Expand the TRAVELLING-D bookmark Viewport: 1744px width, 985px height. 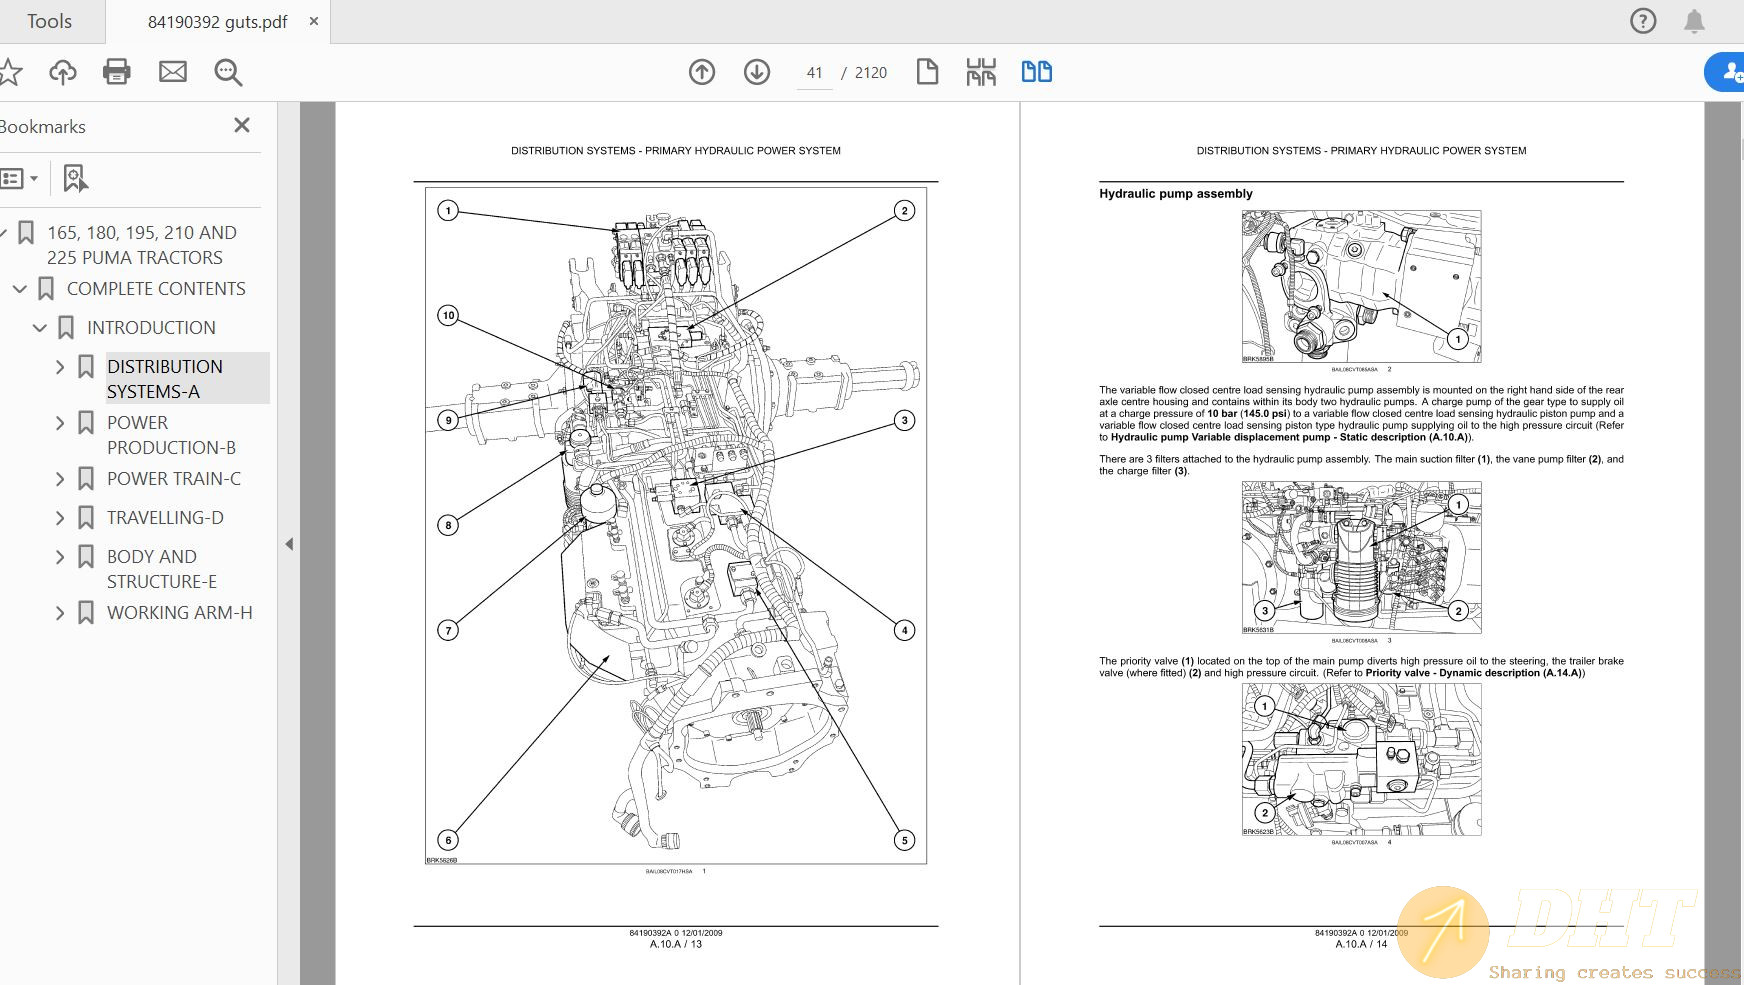pos(60,518)
